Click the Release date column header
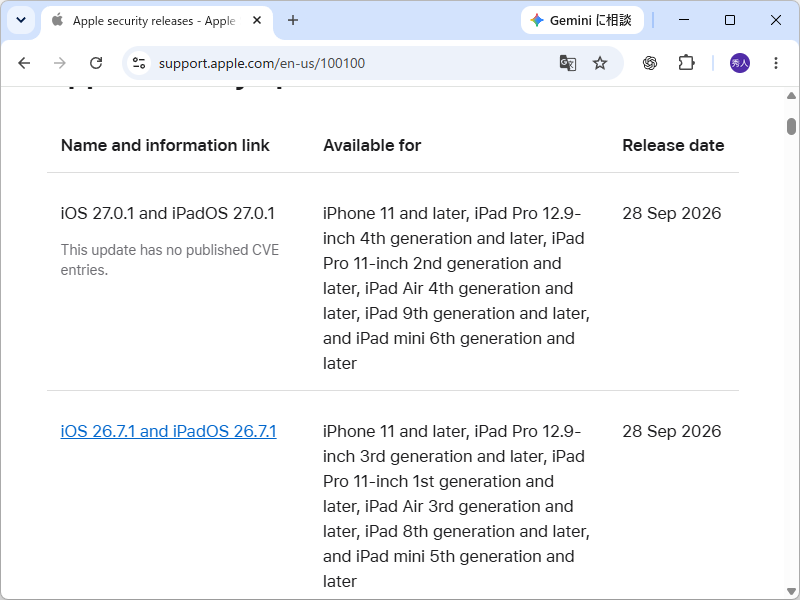Image resolution: width=800 pixels, height=600 pixels. pyautogui.click(x=673, y=145)
